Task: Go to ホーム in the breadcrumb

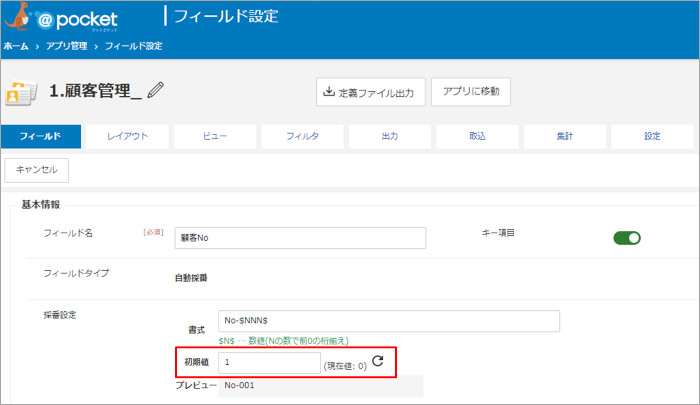Action: pos(16,46)
